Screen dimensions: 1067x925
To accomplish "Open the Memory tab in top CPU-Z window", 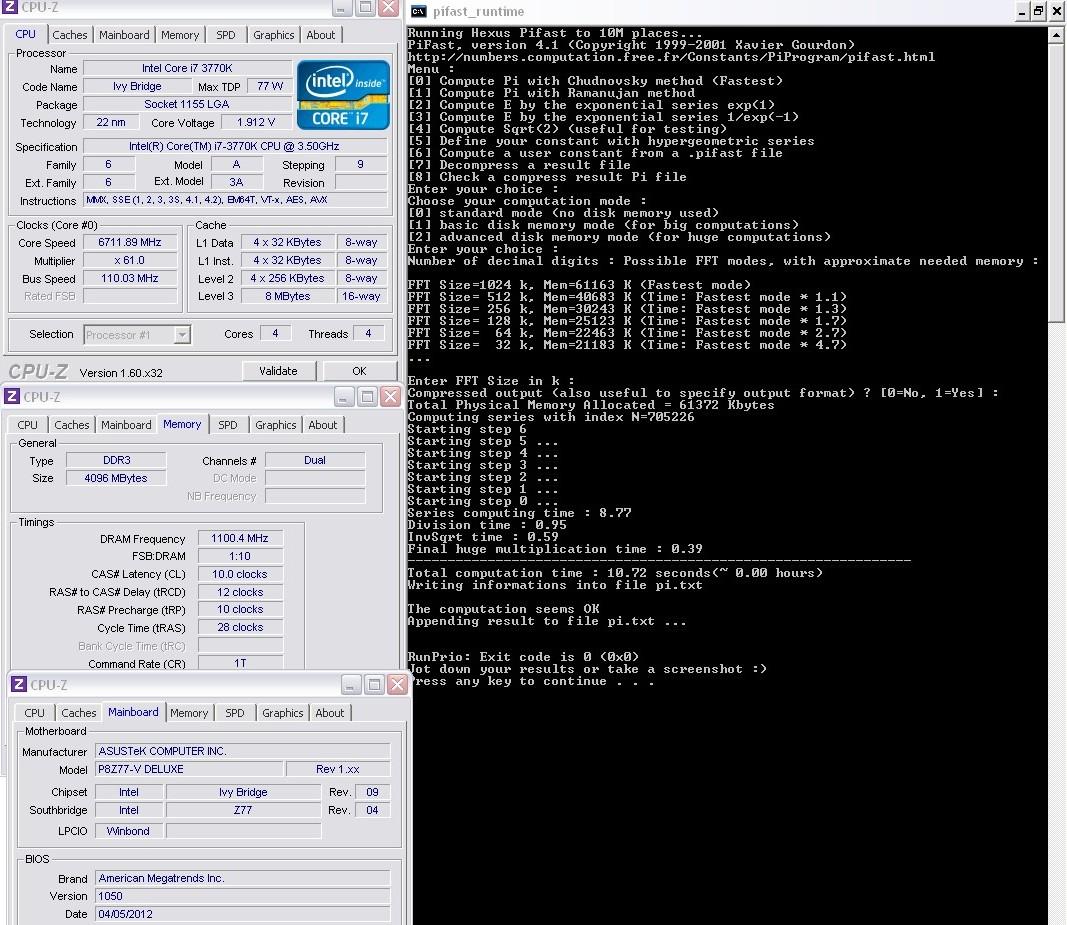I will (x=180, y=35).
